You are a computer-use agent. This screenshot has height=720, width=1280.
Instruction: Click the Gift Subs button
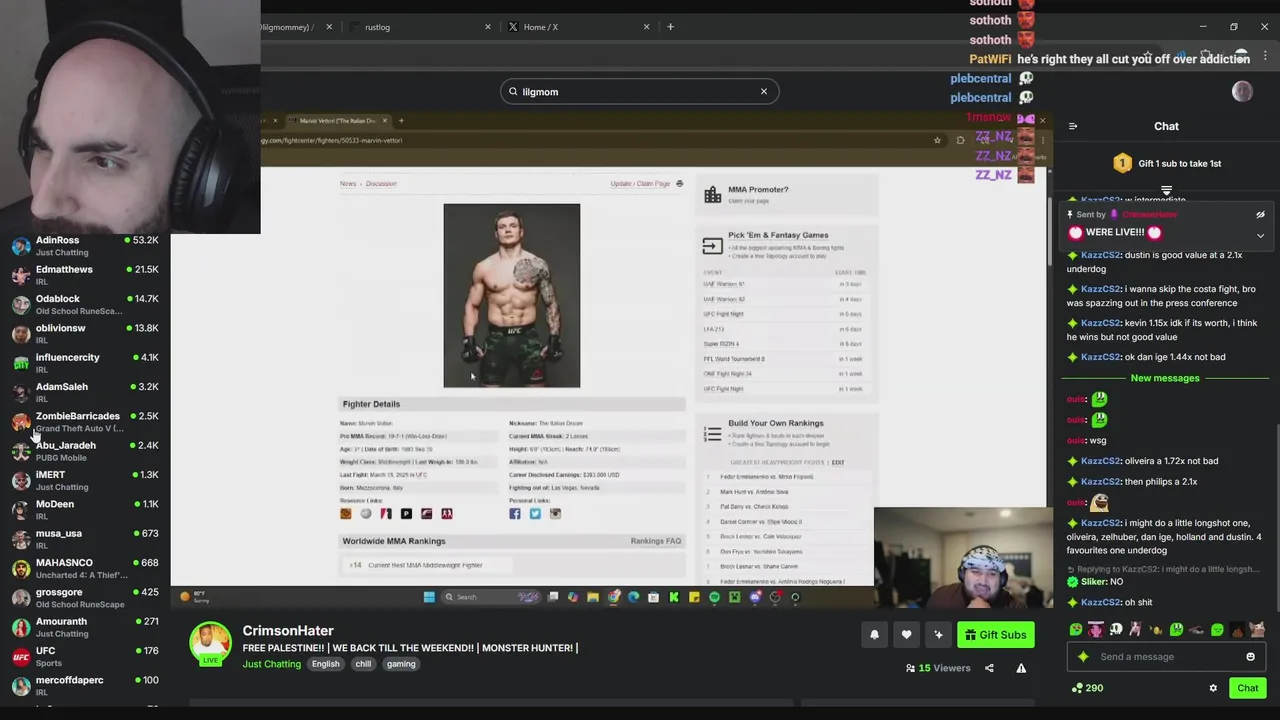point(995,635)
